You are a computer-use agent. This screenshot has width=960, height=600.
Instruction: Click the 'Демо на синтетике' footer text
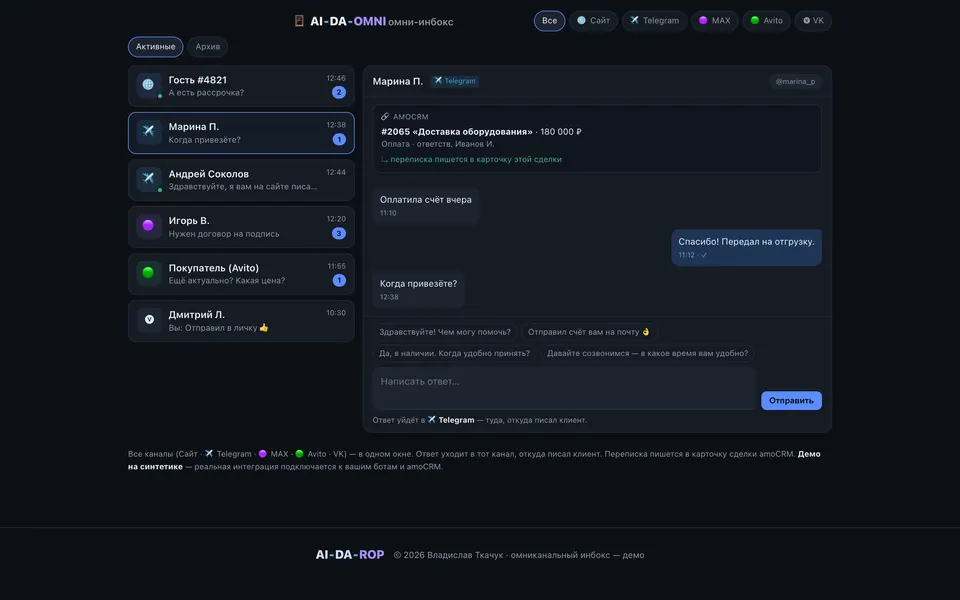(x=474, y=460)
